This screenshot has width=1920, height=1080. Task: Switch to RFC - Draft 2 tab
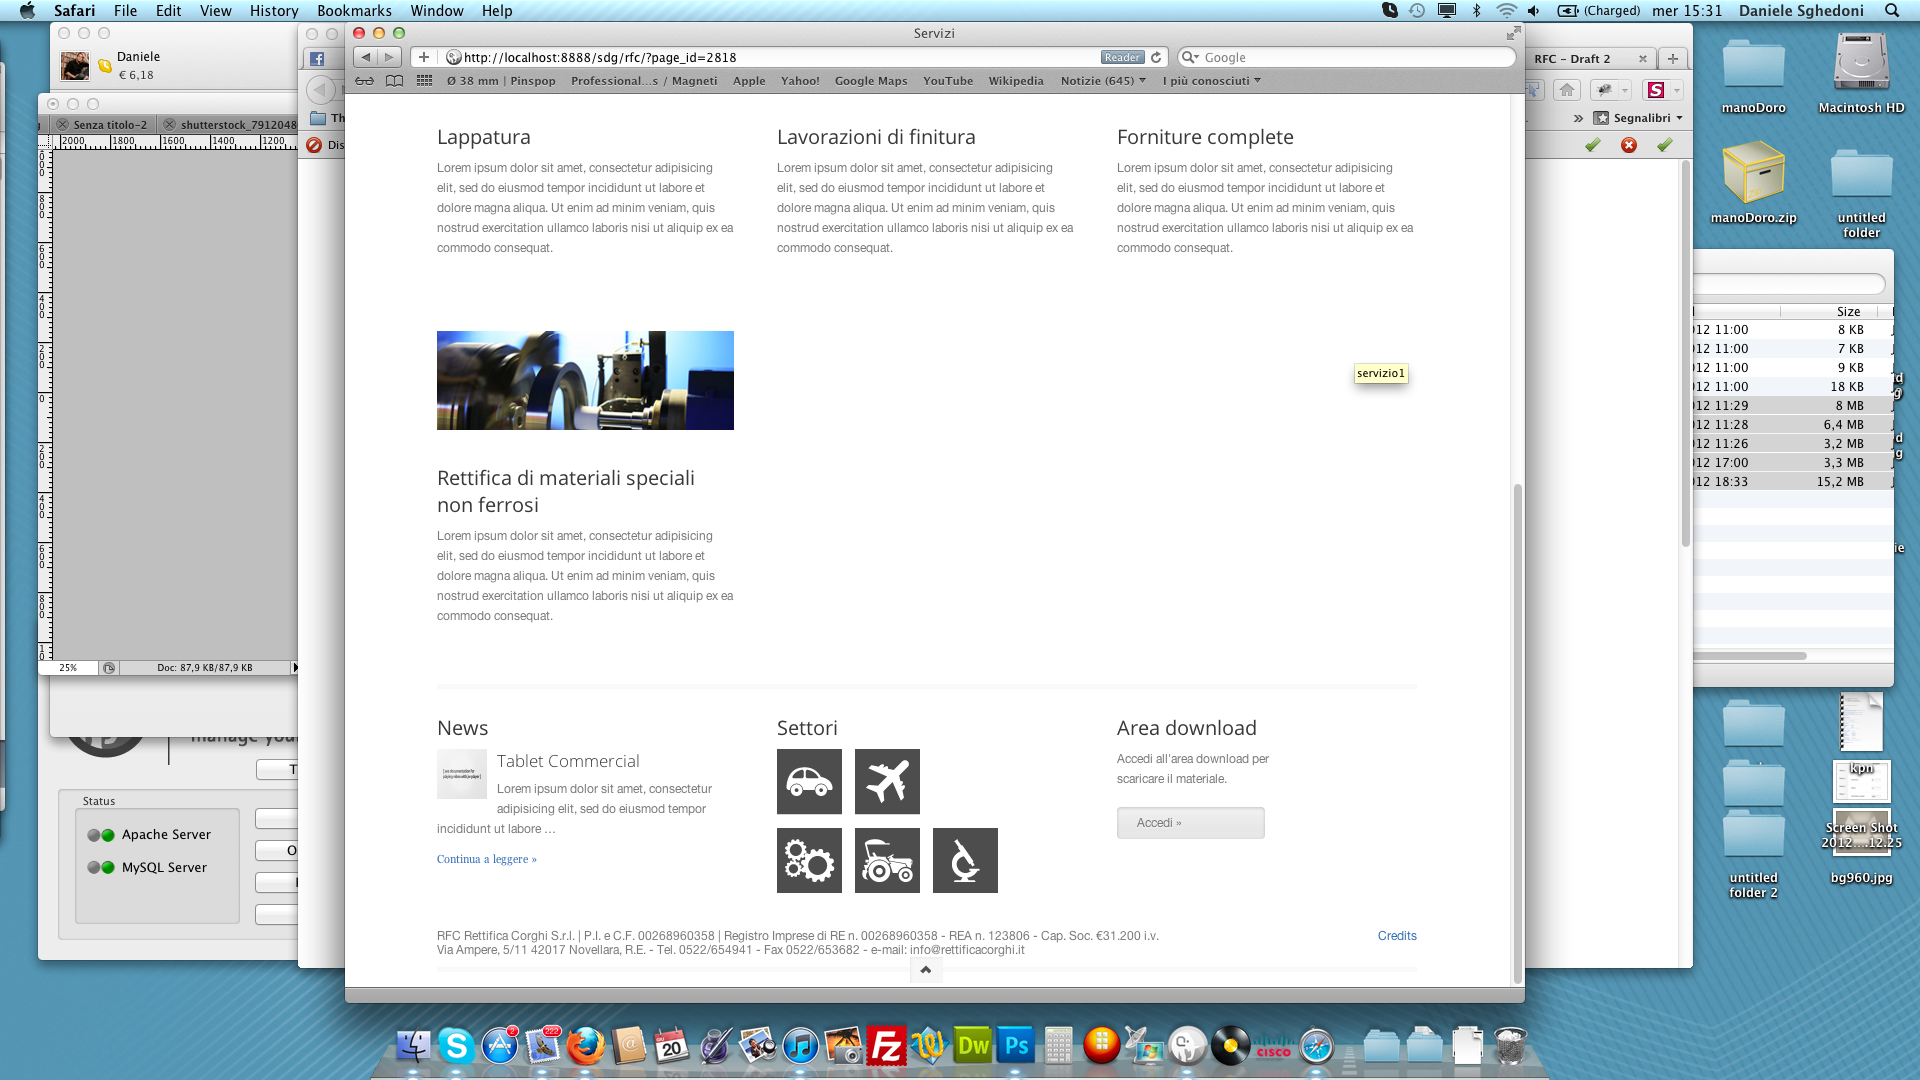[1589, 59]
